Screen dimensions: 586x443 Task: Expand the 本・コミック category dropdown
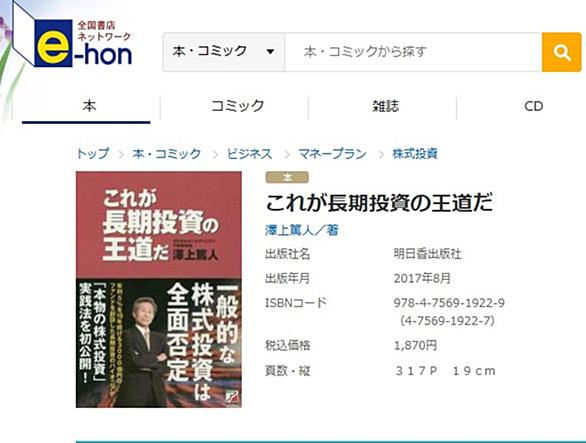(224, 52)
